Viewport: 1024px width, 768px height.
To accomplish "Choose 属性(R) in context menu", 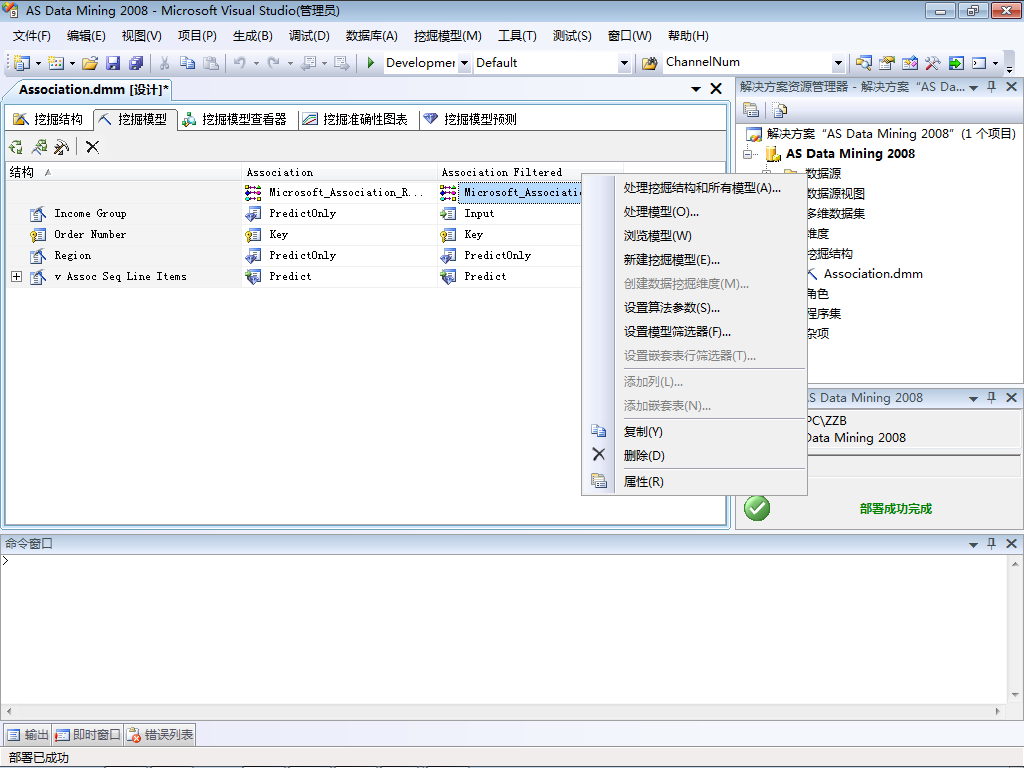I will pos(643,482).
